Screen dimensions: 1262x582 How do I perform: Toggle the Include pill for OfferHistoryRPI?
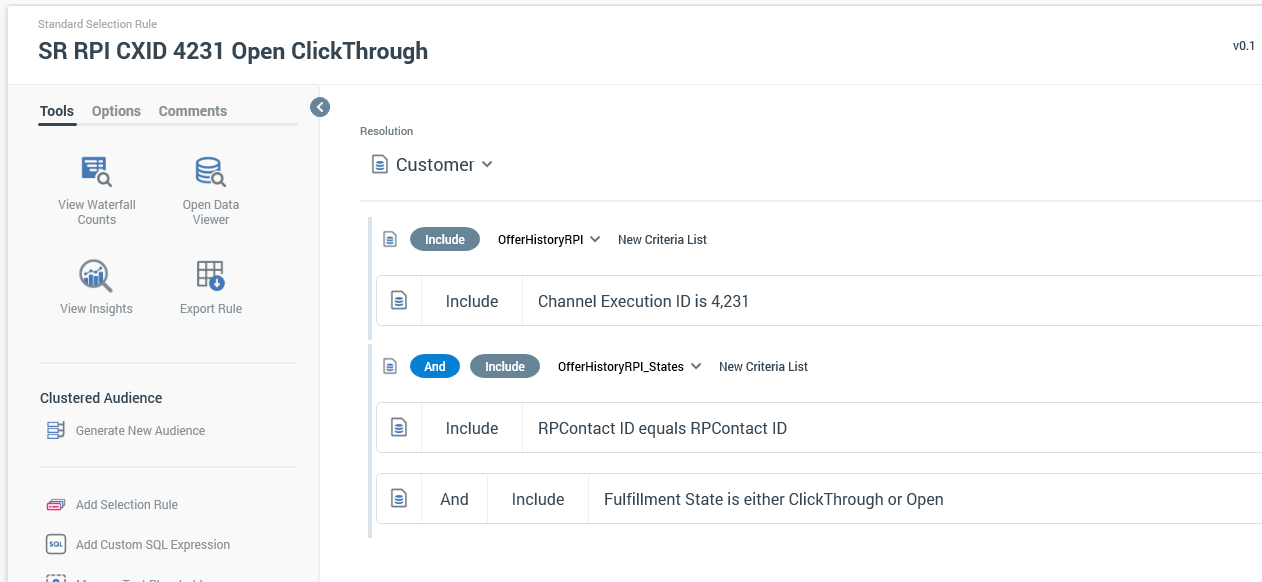tap(445, 240)
